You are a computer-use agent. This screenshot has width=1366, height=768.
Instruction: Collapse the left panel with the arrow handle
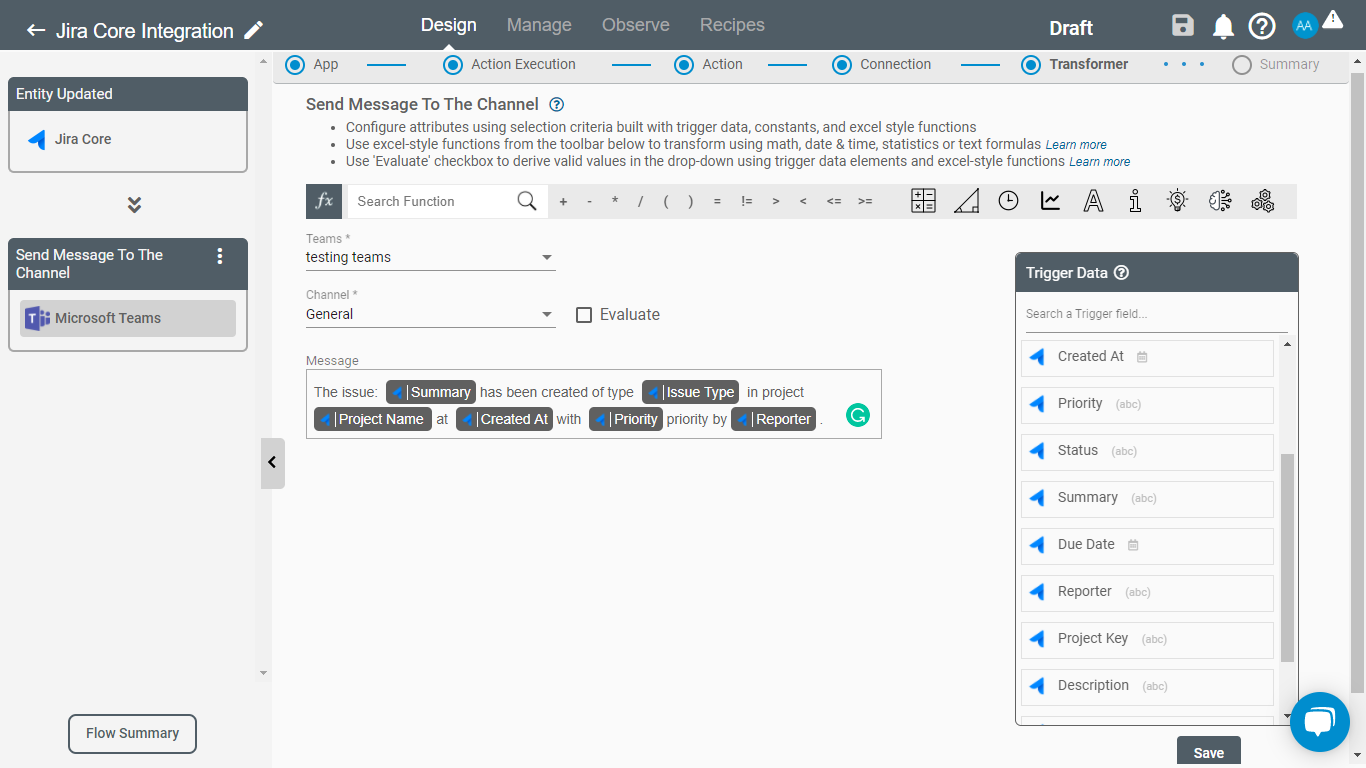point(272,463)
